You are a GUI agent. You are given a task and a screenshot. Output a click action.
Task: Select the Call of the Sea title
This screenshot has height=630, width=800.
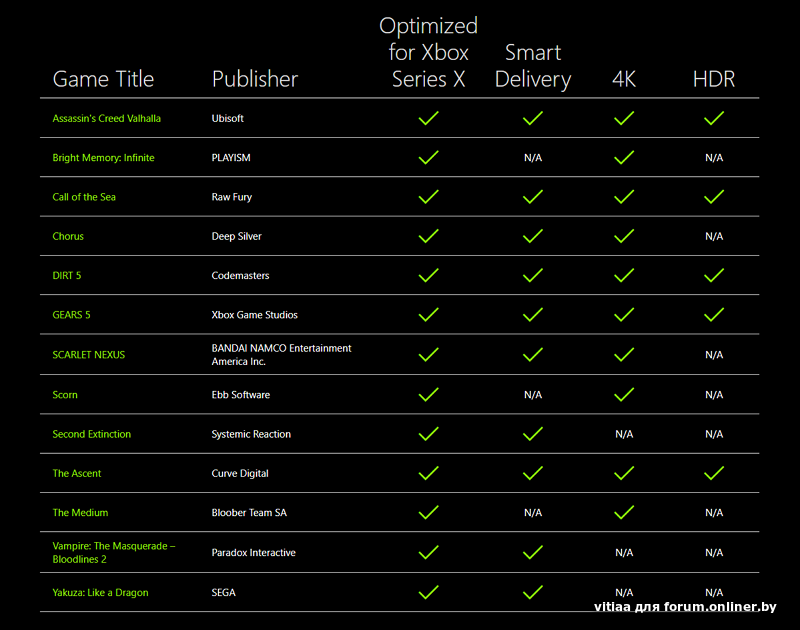point(84,197)
